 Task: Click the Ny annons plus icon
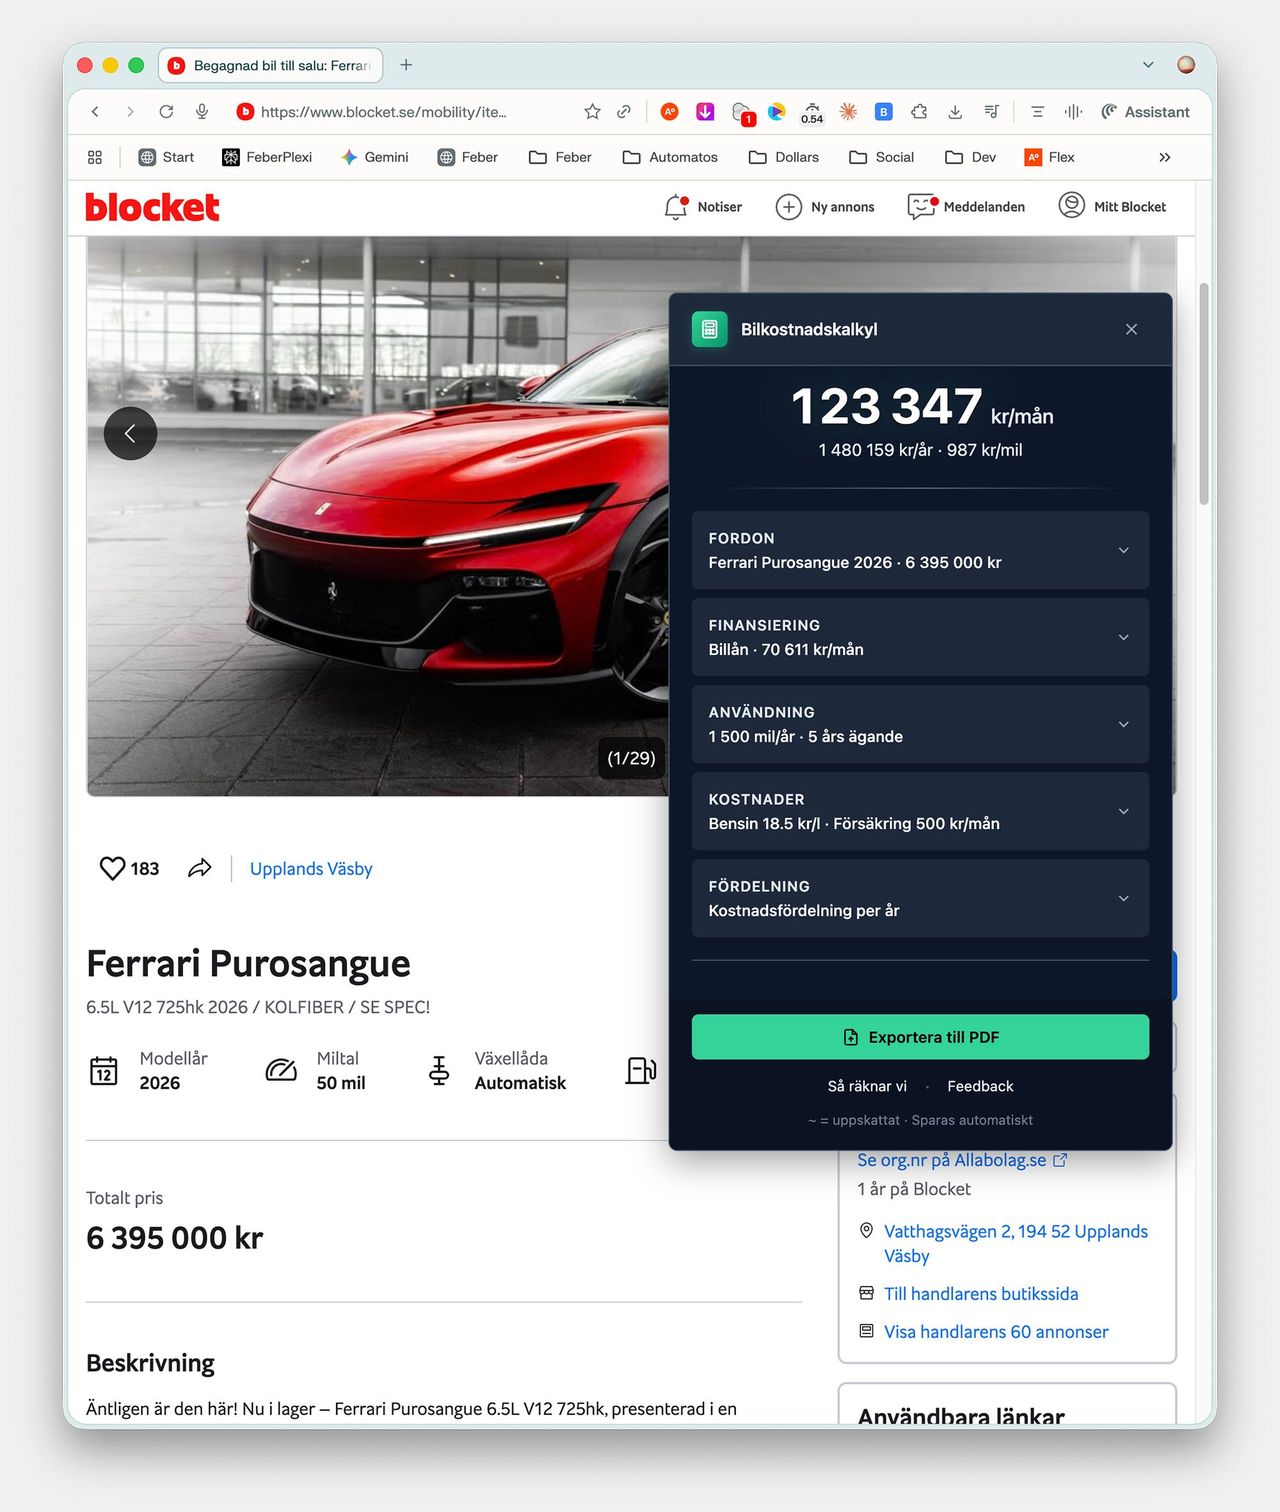point(789,207)
